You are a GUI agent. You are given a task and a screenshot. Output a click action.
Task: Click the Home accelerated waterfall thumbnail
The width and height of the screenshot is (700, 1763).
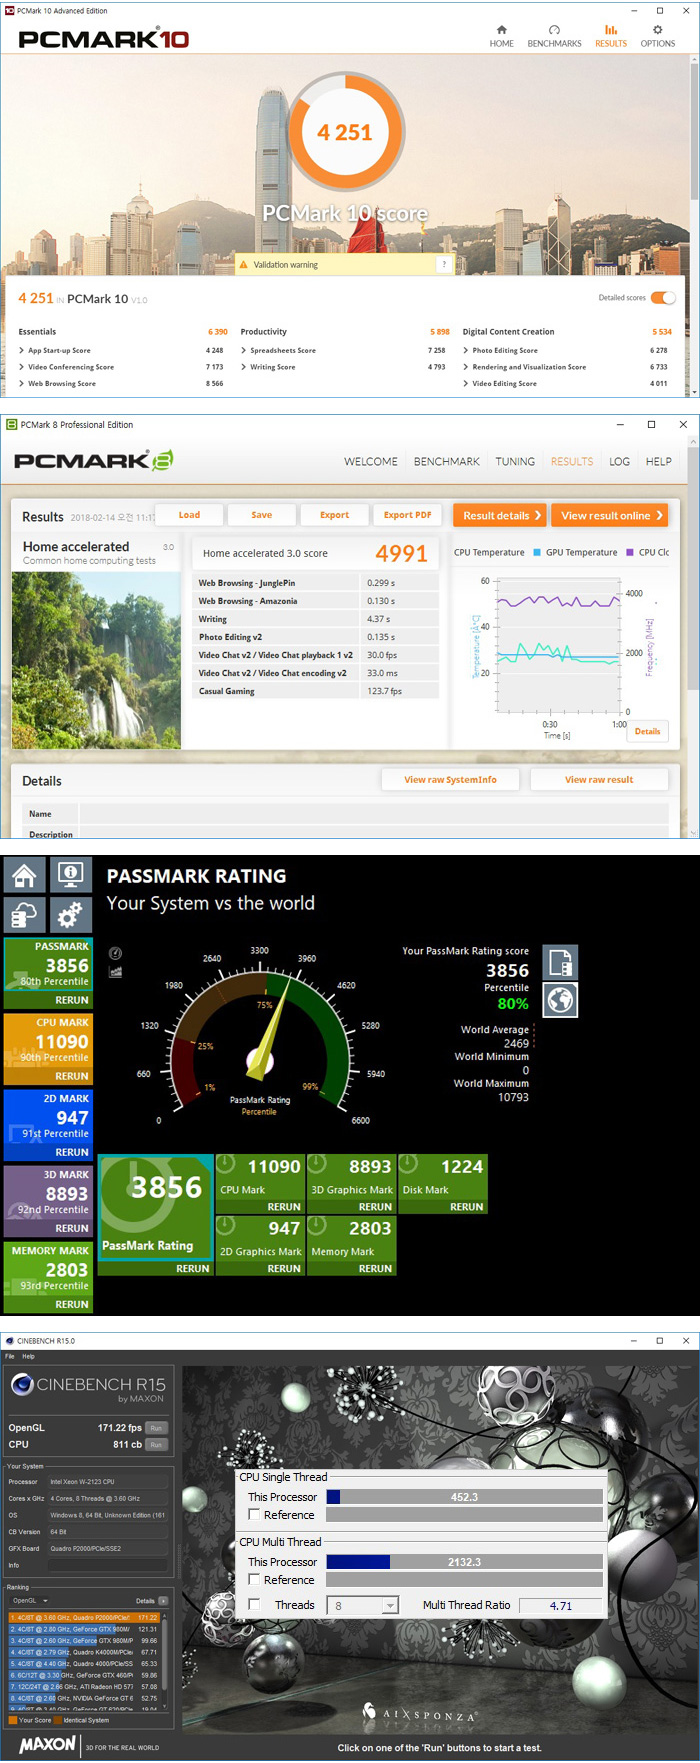[x=96, y=660]
